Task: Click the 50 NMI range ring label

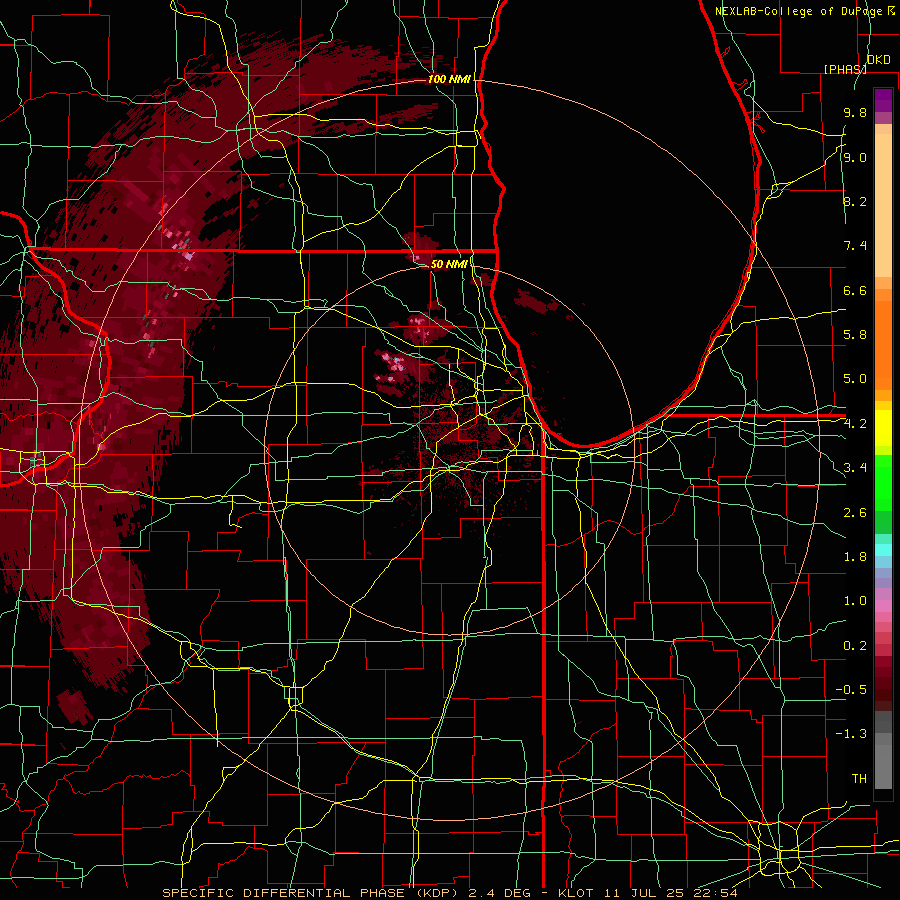Action: click(x=449, y=264)
